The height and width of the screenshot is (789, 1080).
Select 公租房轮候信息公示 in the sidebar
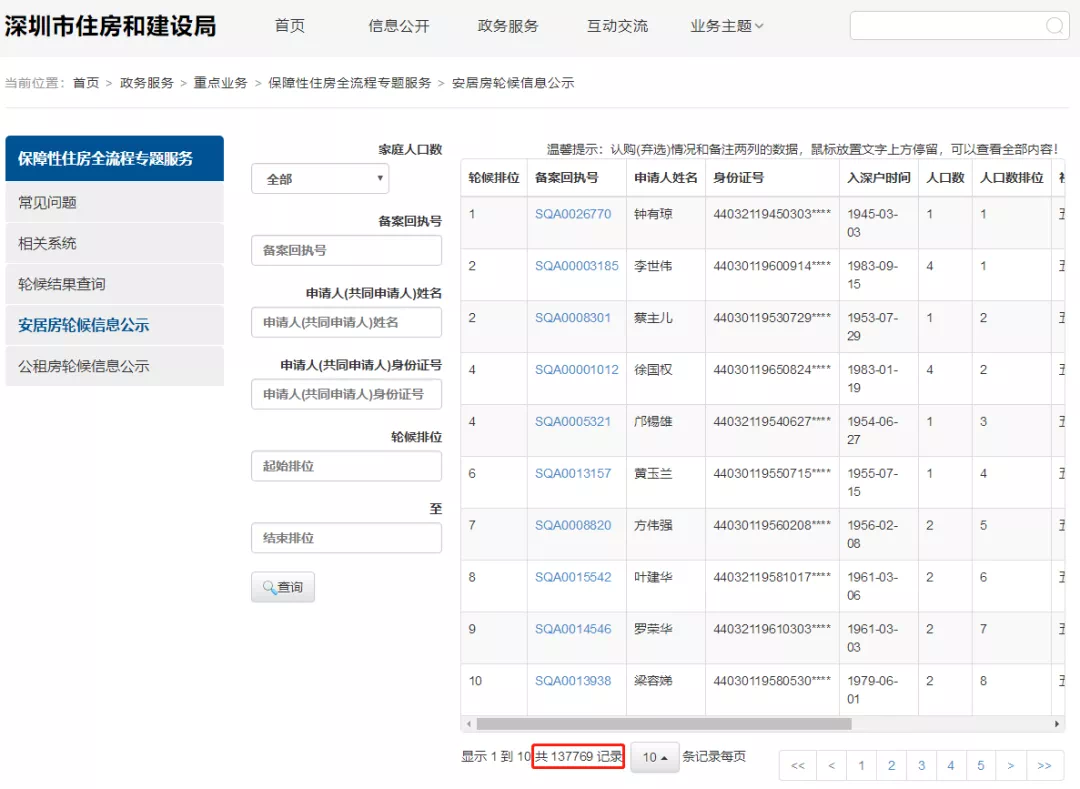click(84, 366)
